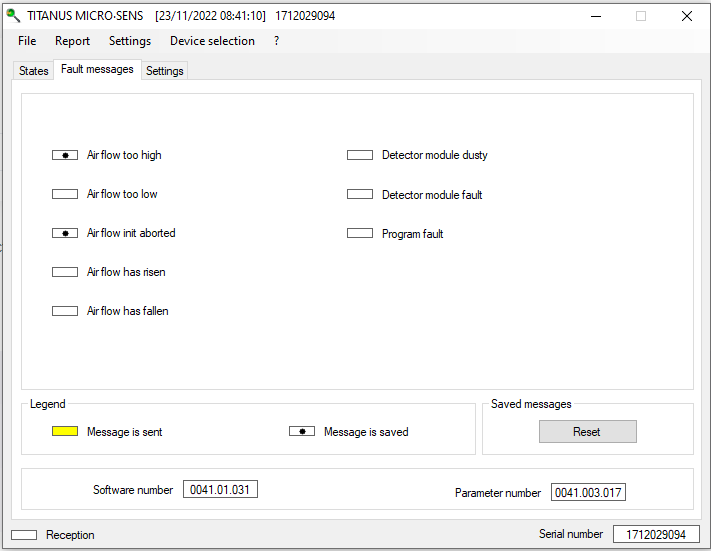Viewport: 711px width, 551px height.
Task: Click the 'Detector module dusty' label
Action: [x=434, y=155]
